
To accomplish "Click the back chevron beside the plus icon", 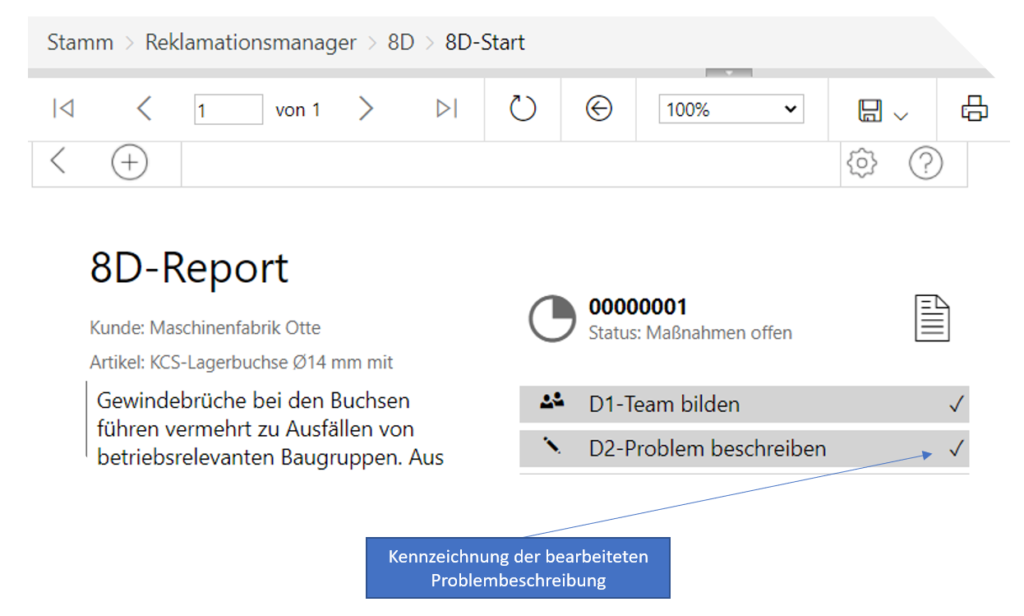I will click(58, 161).
